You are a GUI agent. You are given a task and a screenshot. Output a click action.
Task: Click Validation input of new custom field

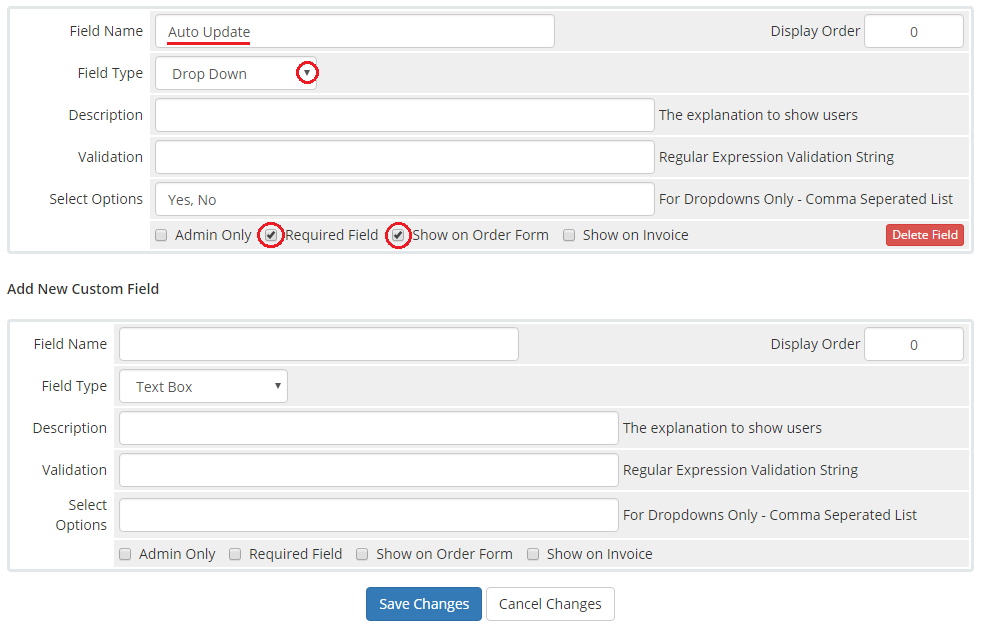coord(369,470)
